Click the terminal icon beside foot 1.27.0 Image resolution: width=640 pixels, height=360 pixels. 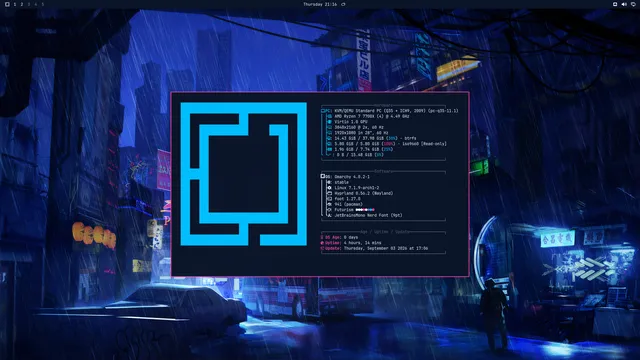coord(329,199)
